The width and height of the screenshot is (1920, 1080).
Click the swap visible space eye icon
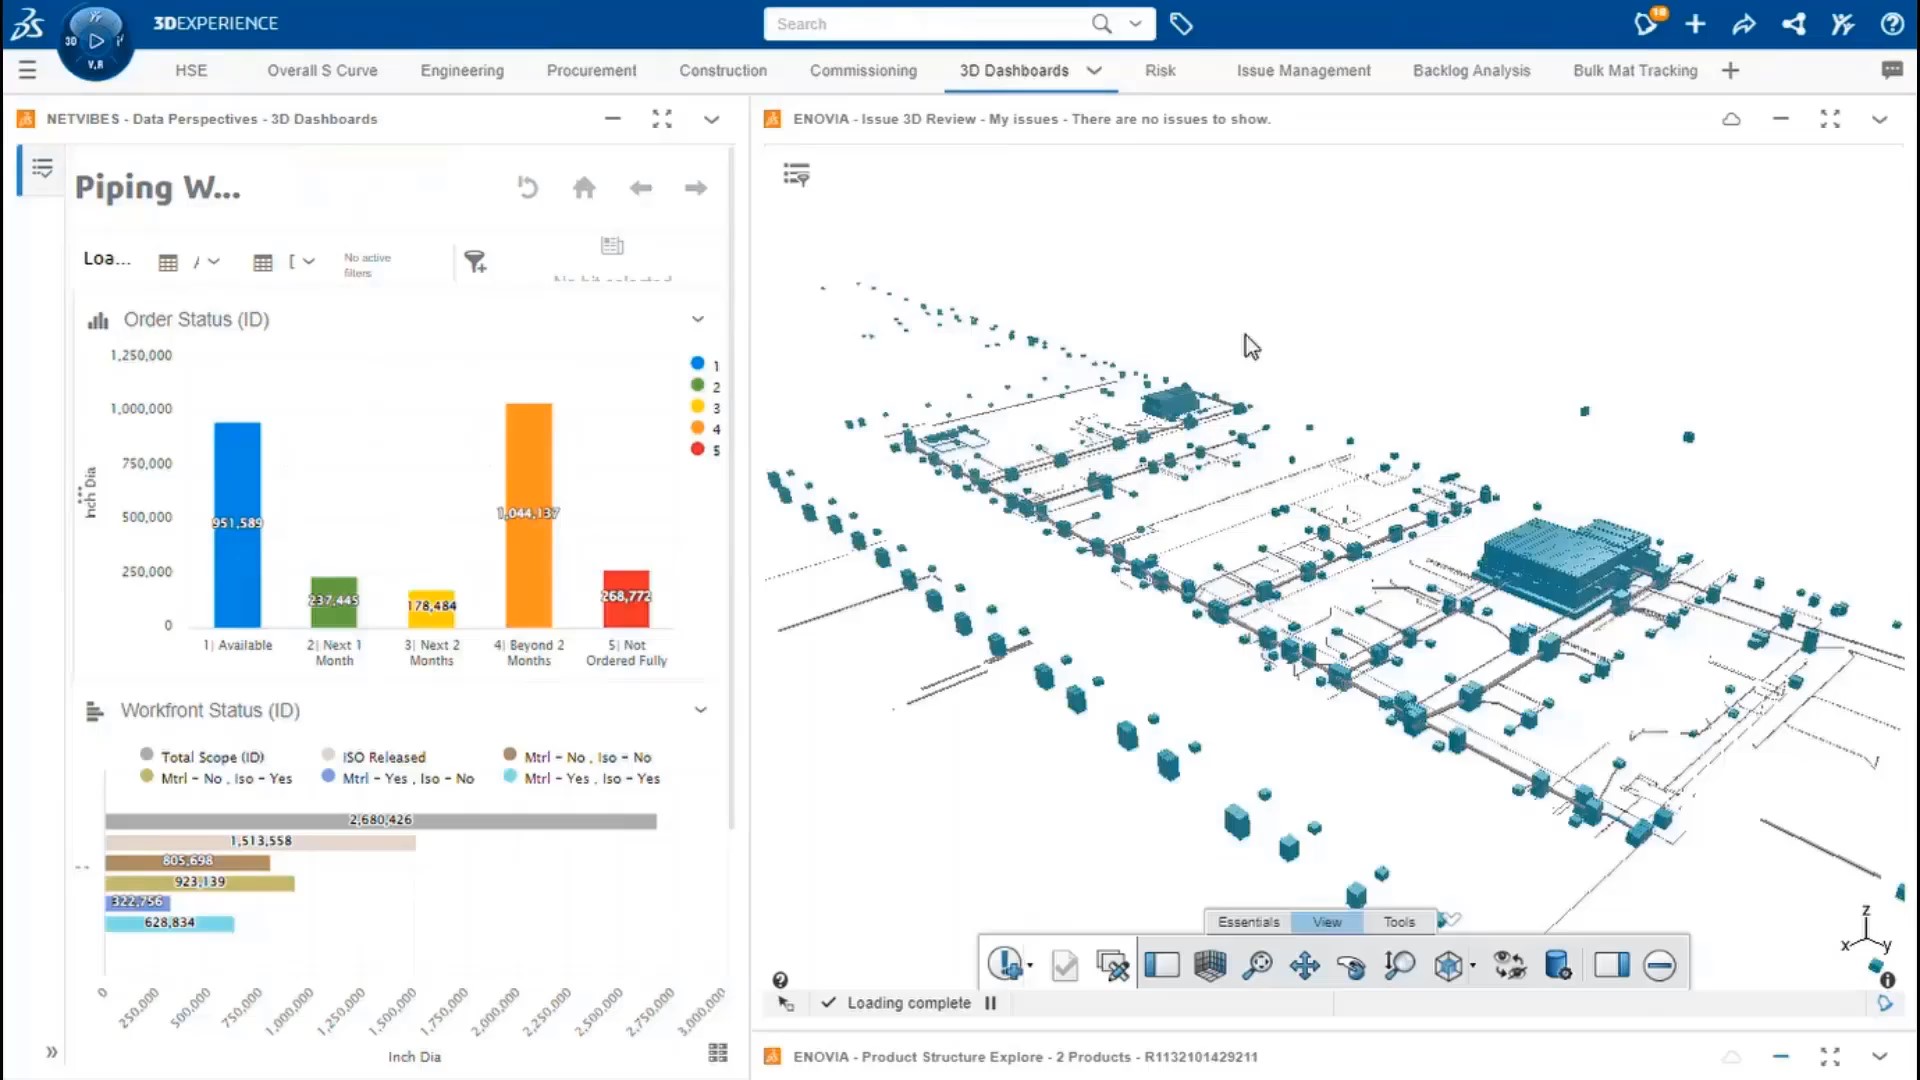[1509, 965]
